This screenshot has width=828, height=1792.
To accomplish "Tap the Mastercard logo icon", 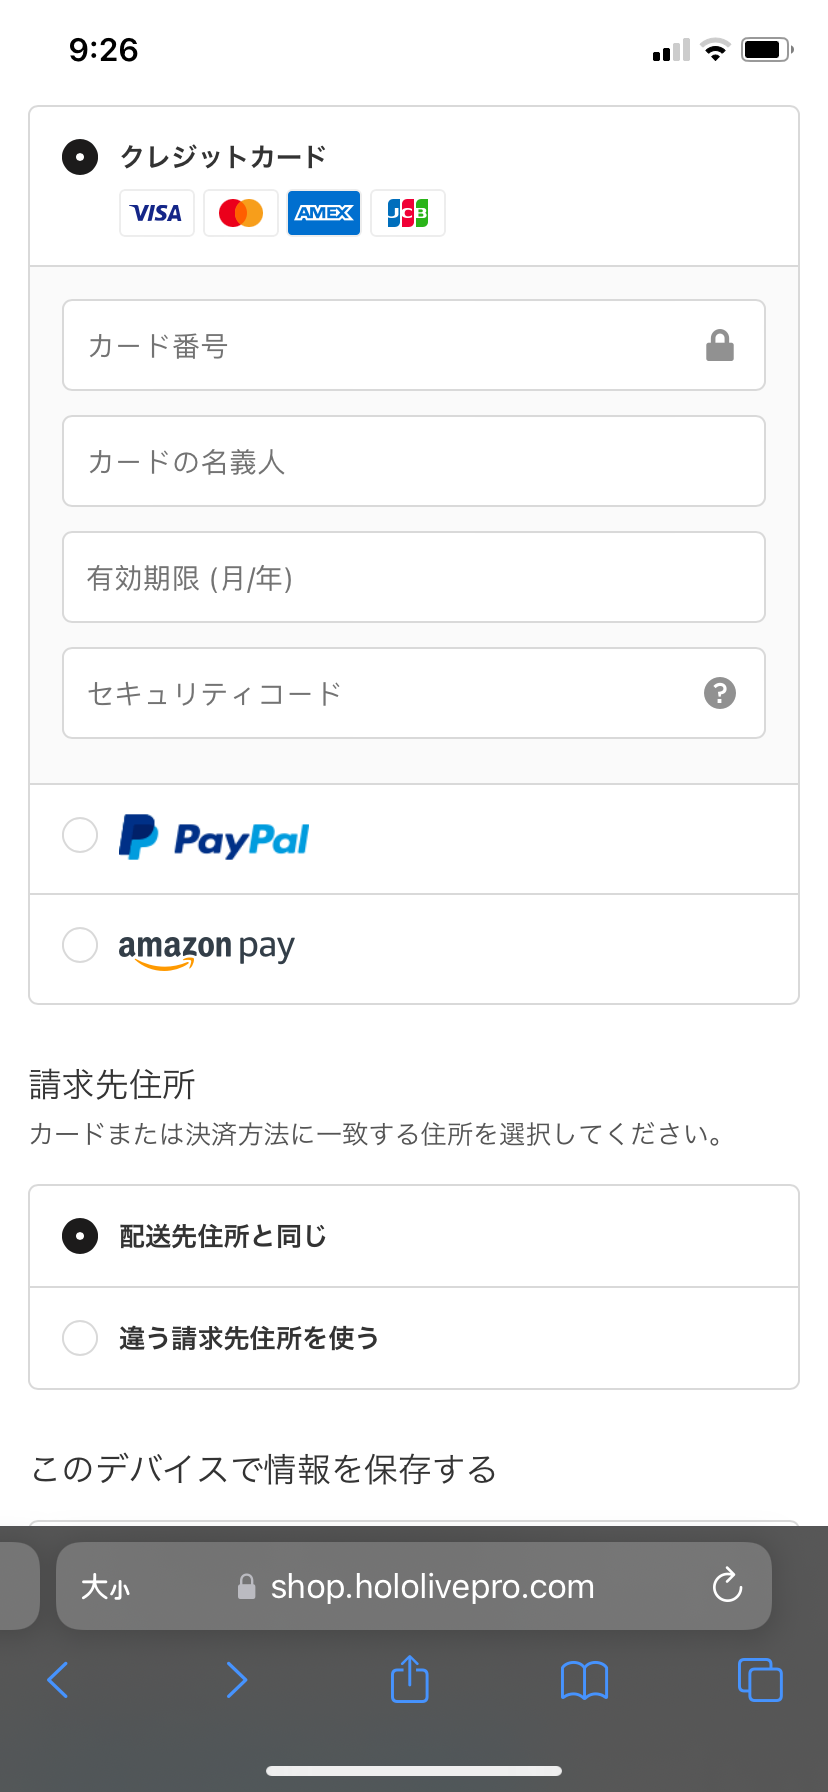I will 241,213.
